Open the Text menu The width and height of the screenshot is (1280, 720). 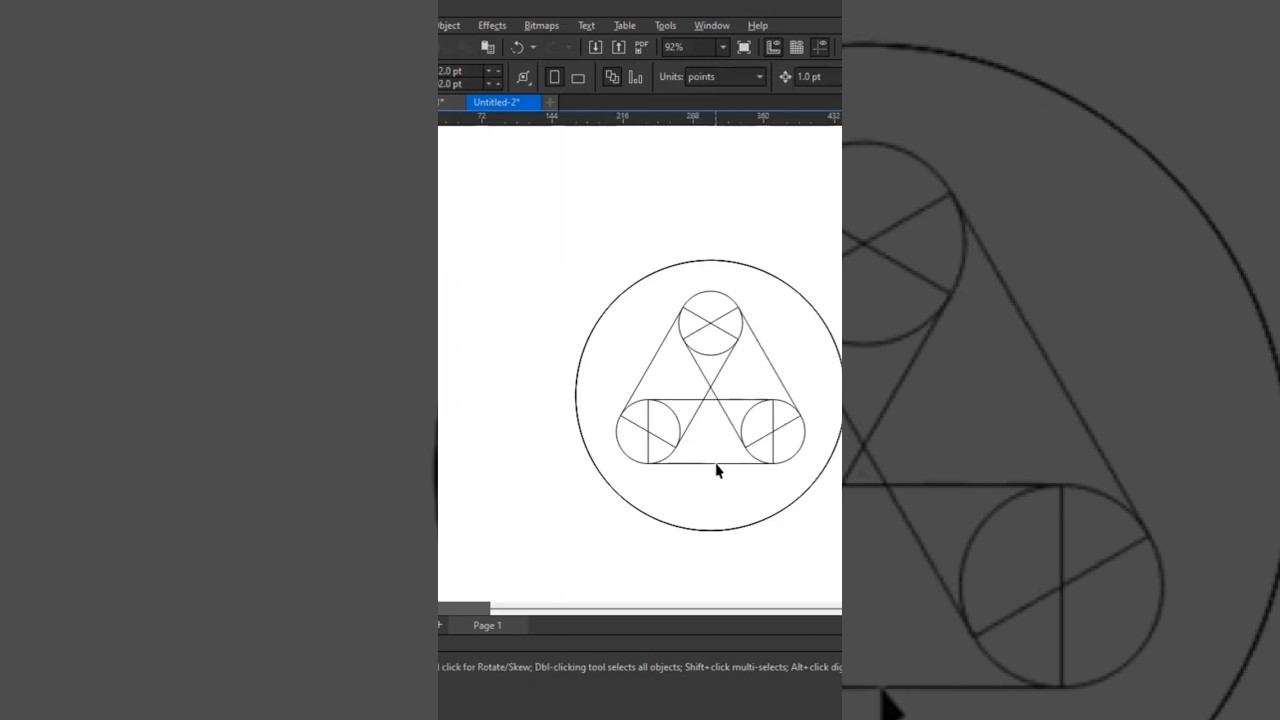pos(586,25)
